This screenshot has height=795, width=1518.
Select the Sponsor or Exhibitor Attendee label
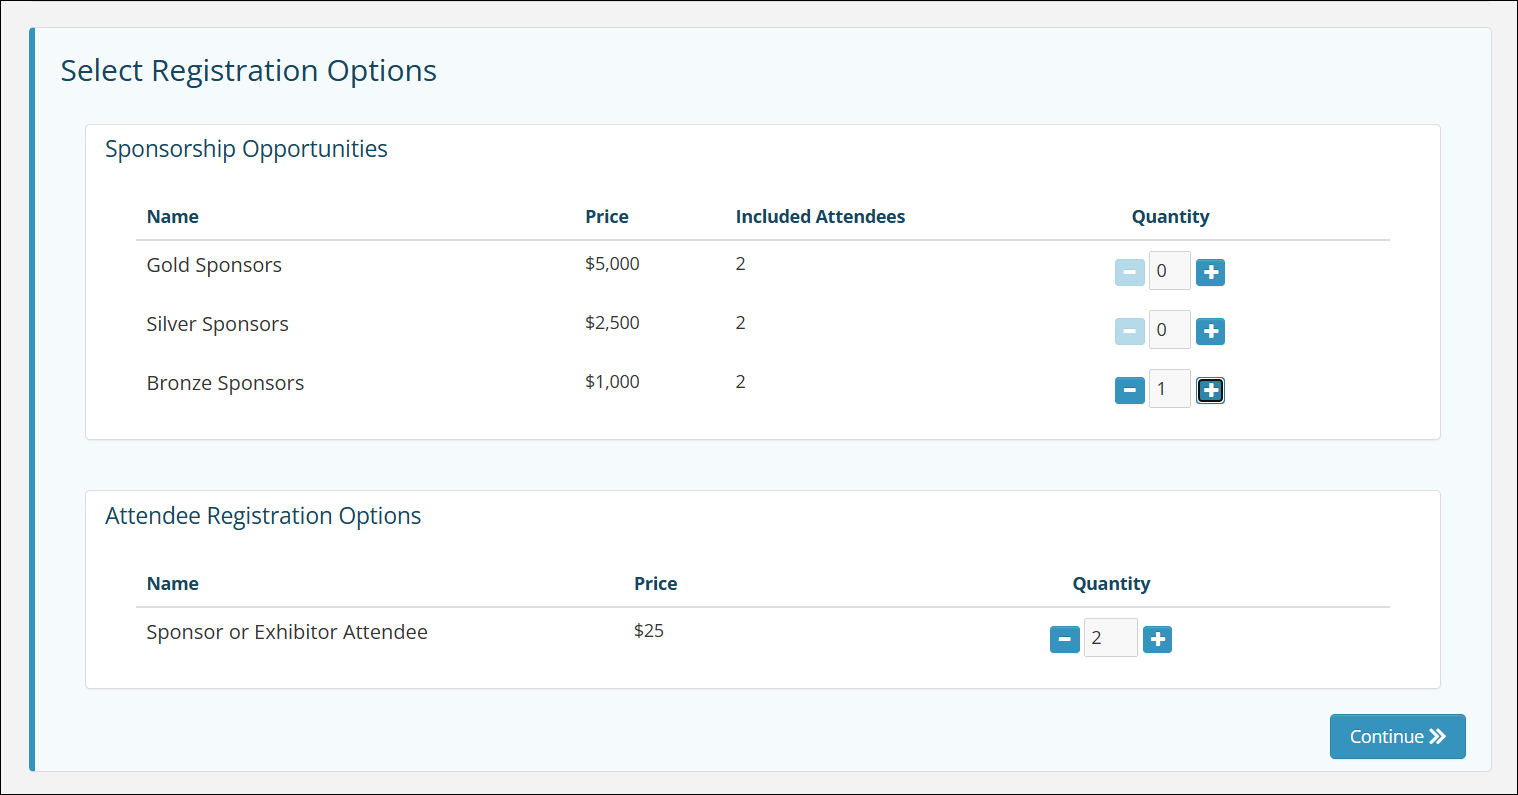287,632
